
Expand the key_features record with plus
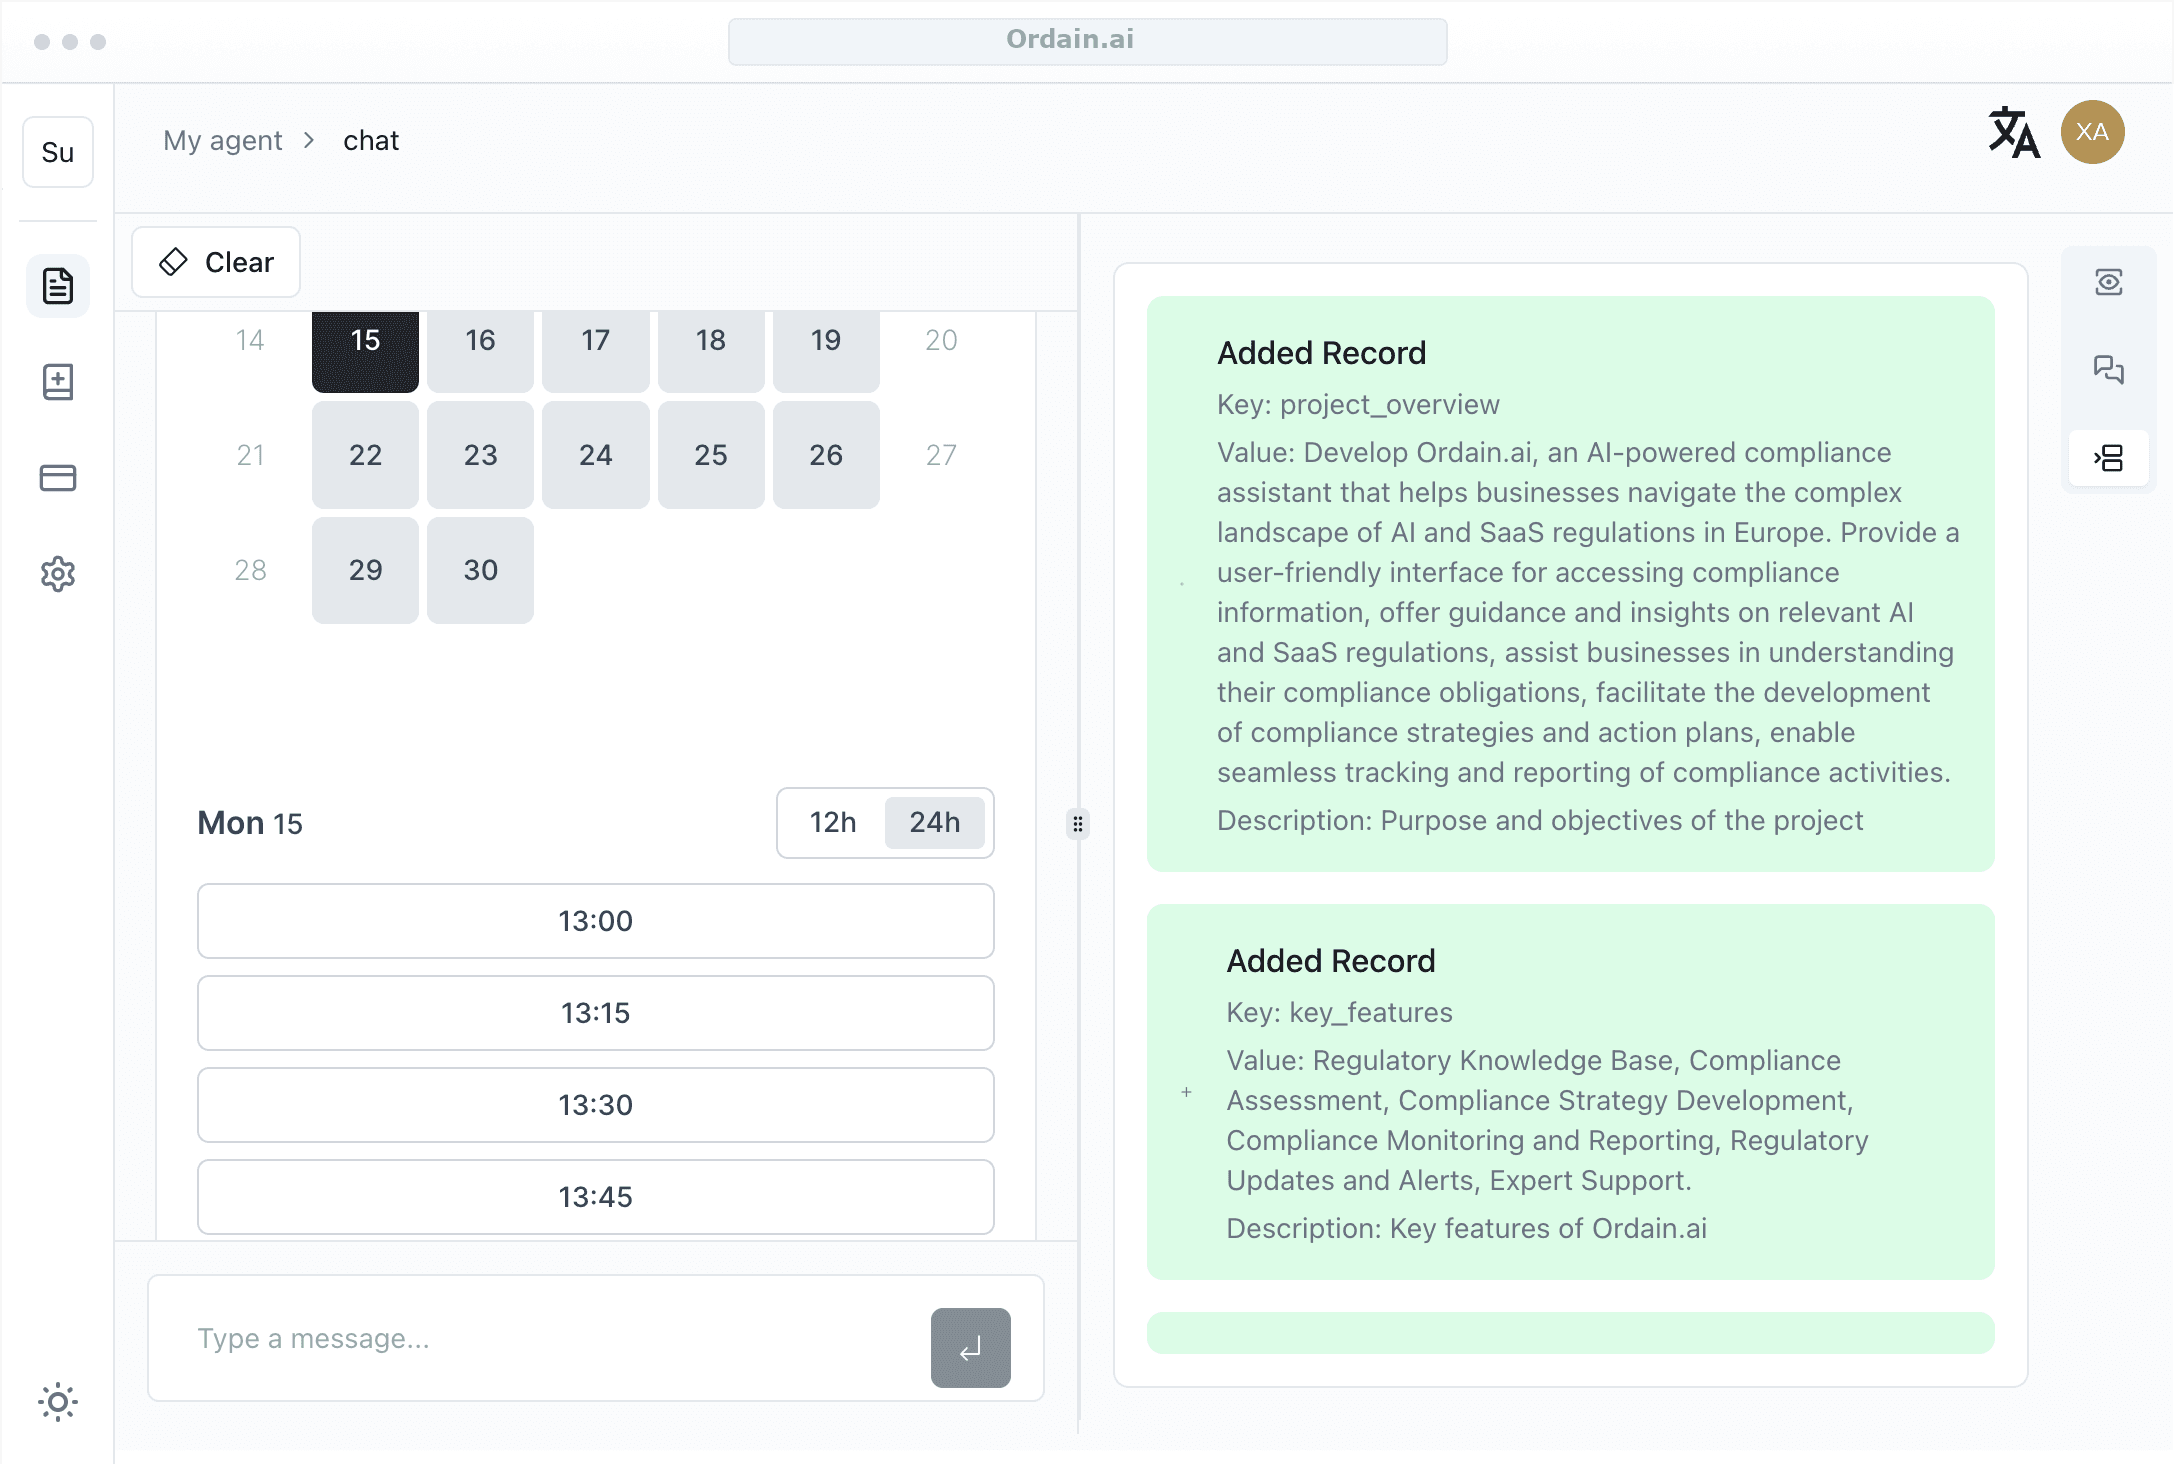point(1186,1092)
